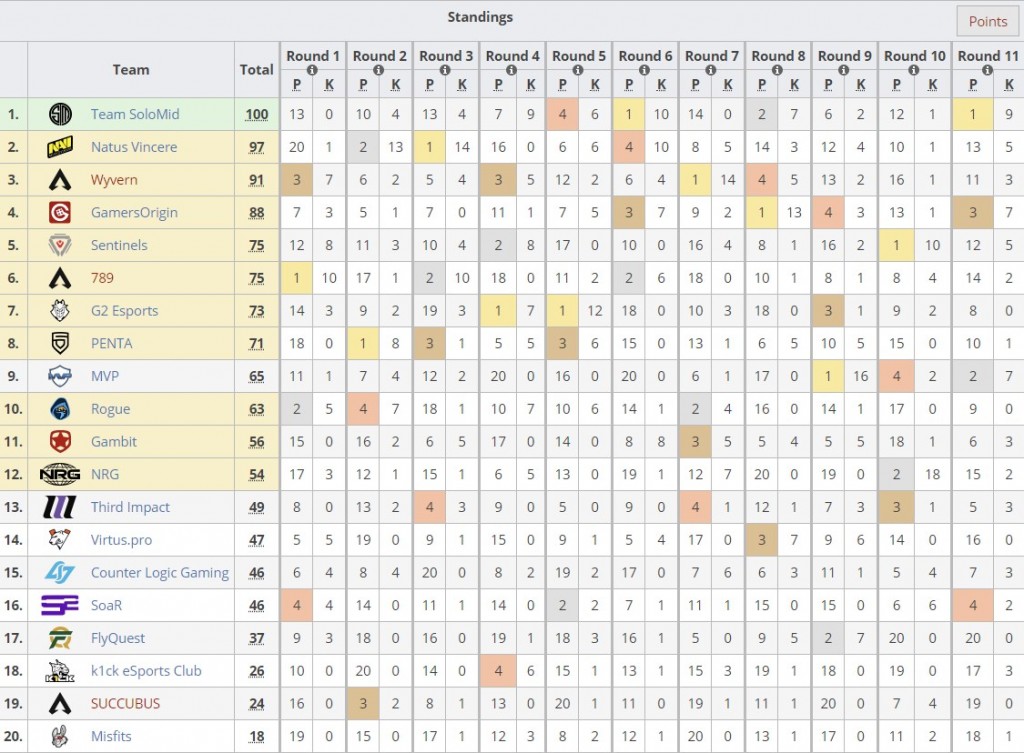Click the Counter Logic Gaming logo
Screen dimensions: 1024x753
pos(60,573)
